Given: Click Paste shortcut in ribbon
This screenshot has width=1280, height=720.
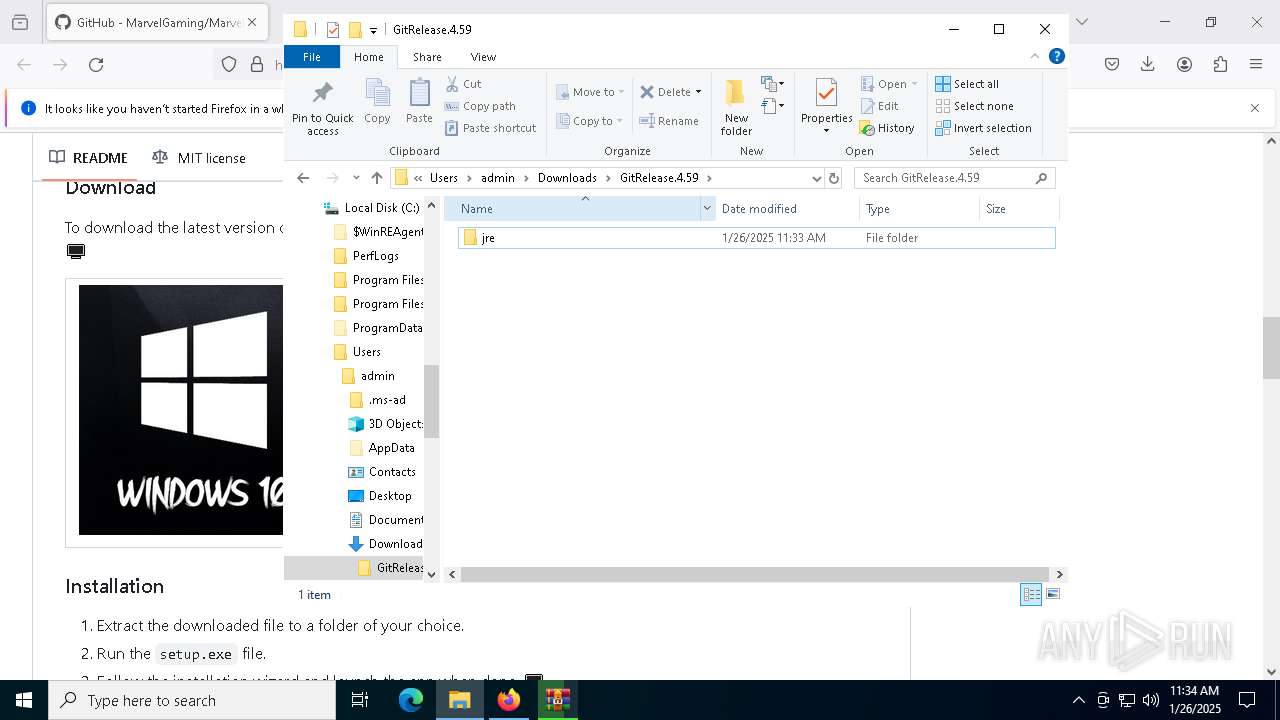Looking at the screenshot, I should (x=491, y=128).
